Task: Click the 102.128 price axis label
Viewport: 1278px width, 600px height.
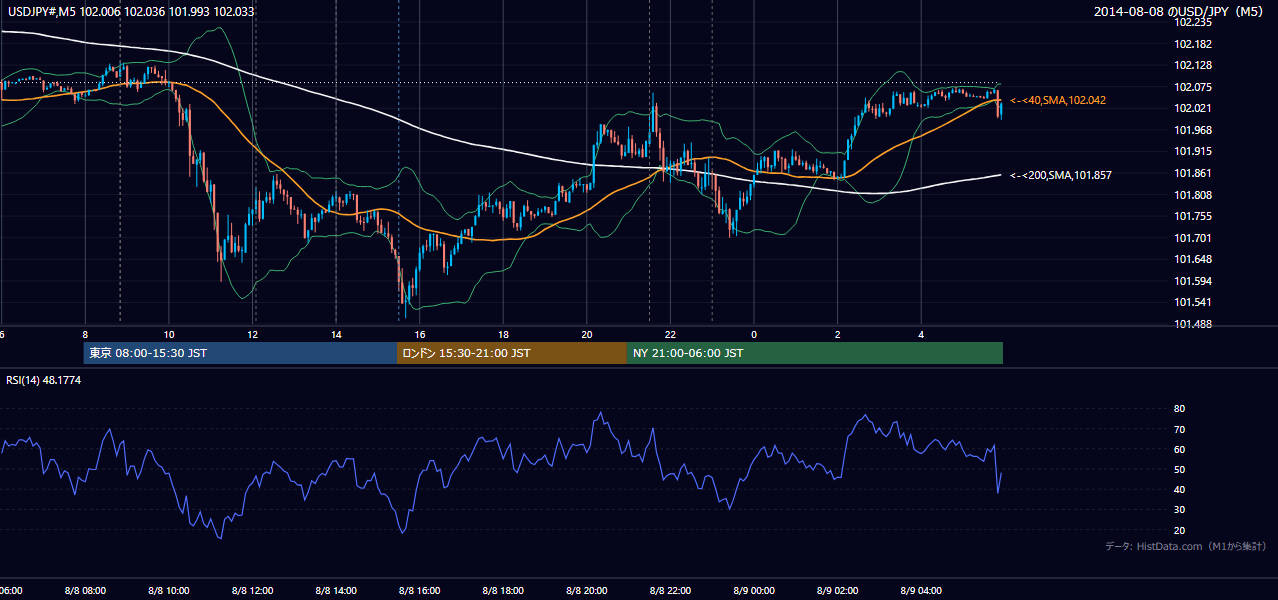Action: tap(1195, 65)
